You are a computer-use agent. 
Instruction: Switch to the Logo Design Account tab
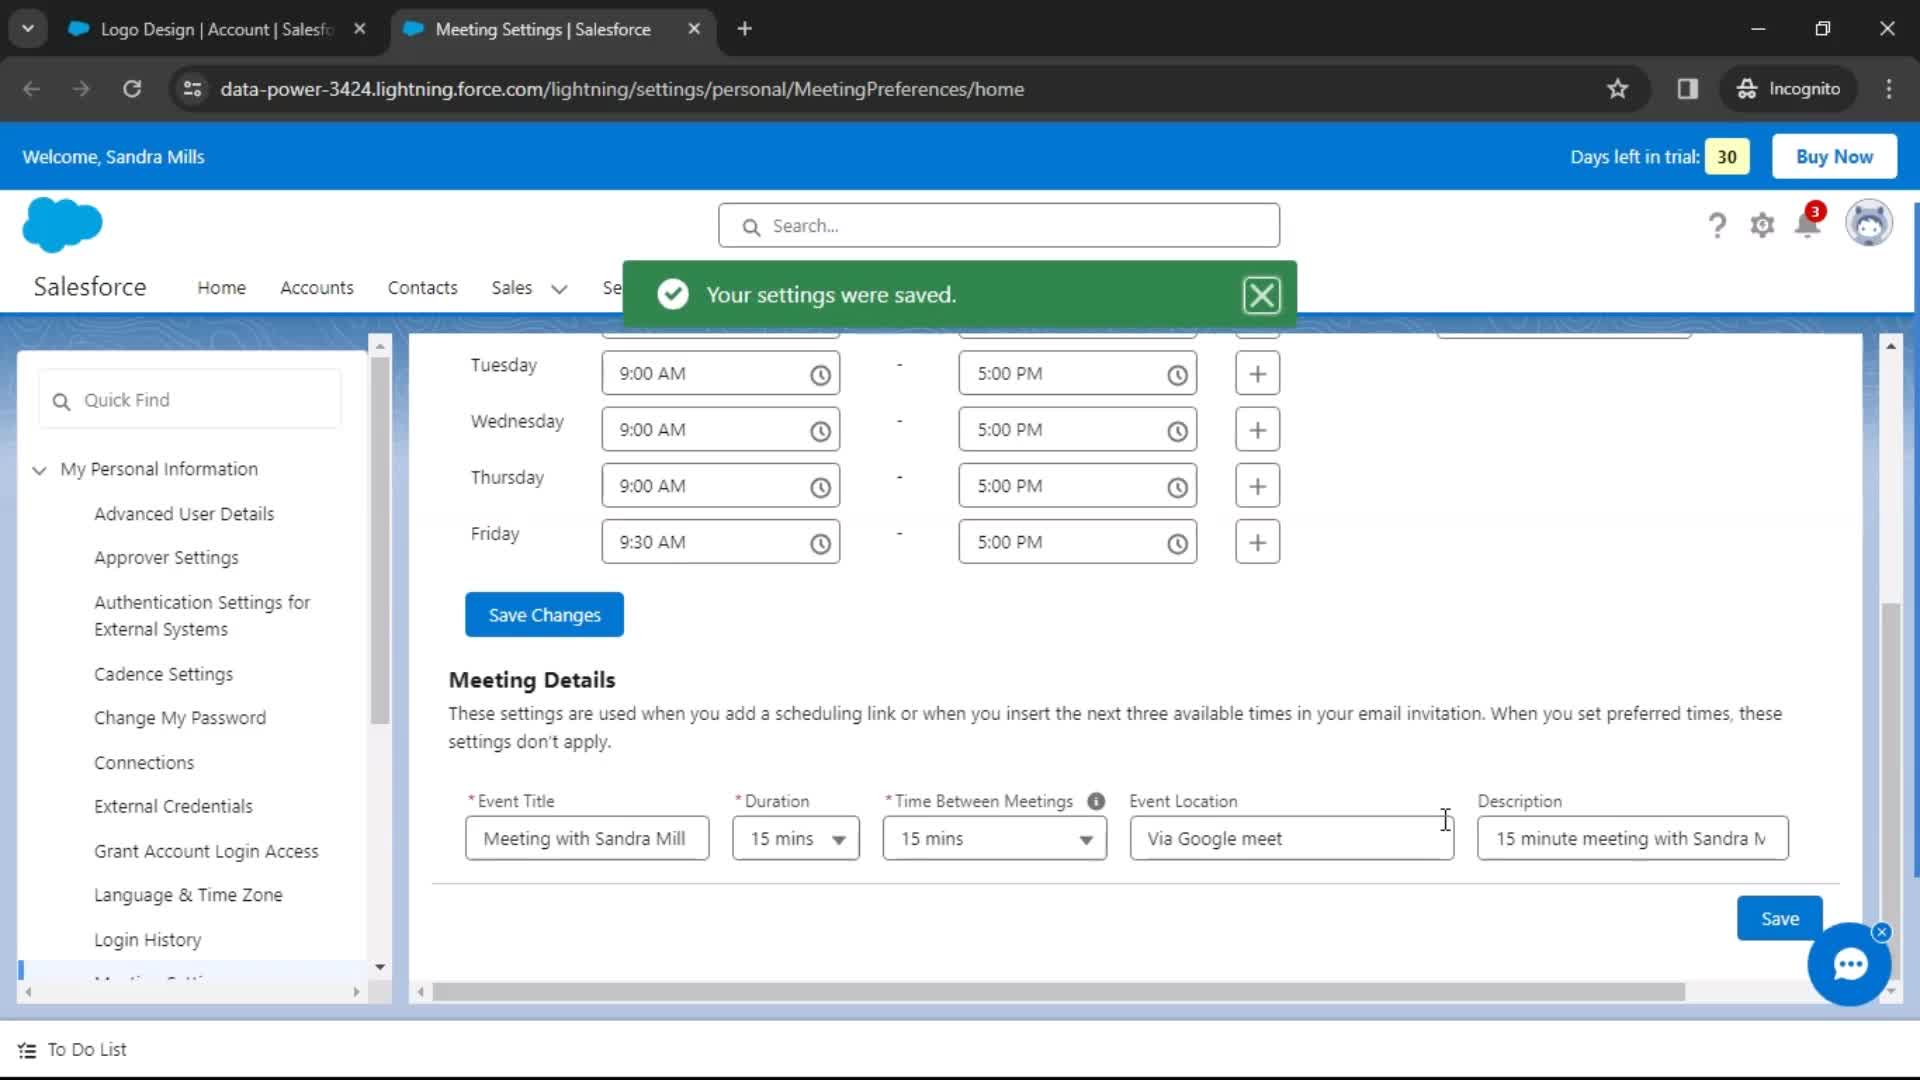click(216, 29)
